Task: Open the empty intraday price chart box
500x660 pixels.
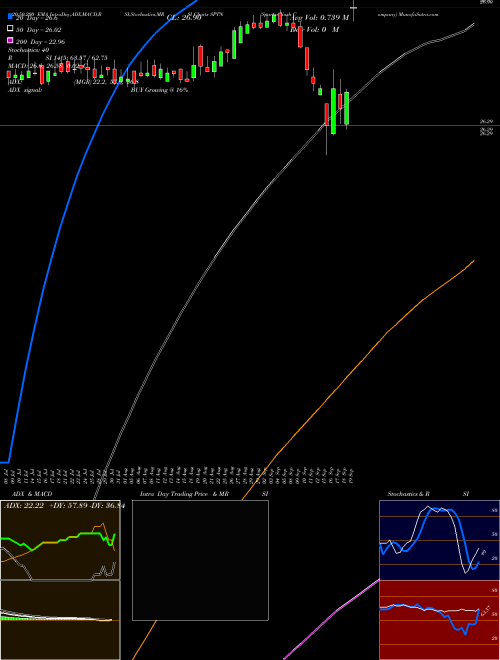Action: [x=200, y=560]
